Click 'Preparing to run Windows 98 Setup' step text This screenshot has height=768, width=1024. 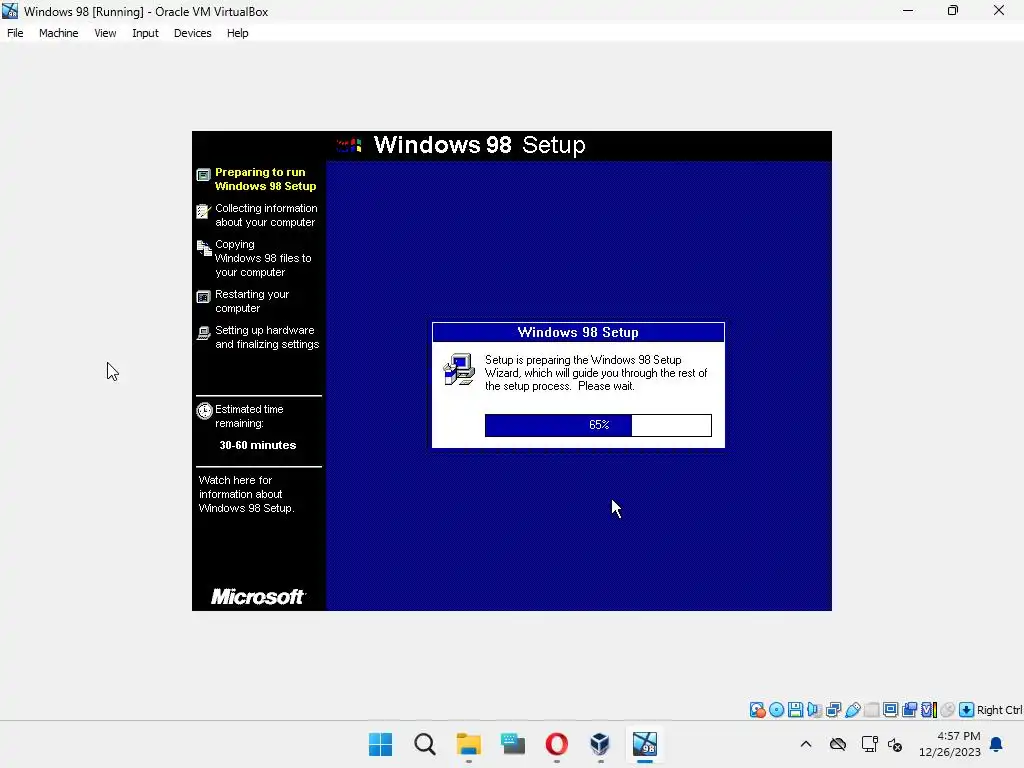coord(265,179)
